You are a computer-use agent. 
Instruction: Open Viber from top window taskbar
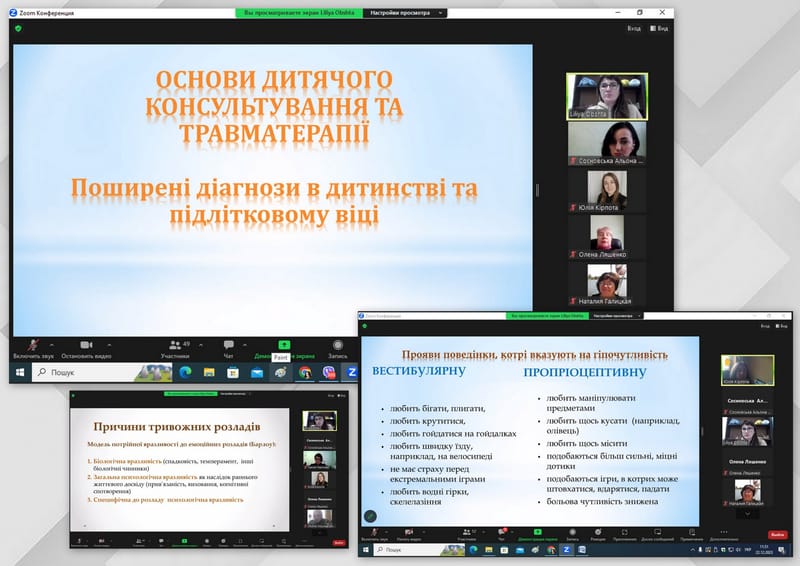[329, 373]
